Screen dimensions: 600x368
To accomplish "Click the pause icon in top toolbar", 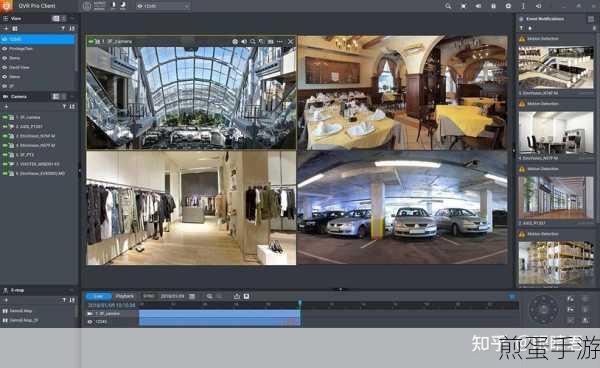I will [493, 6].
